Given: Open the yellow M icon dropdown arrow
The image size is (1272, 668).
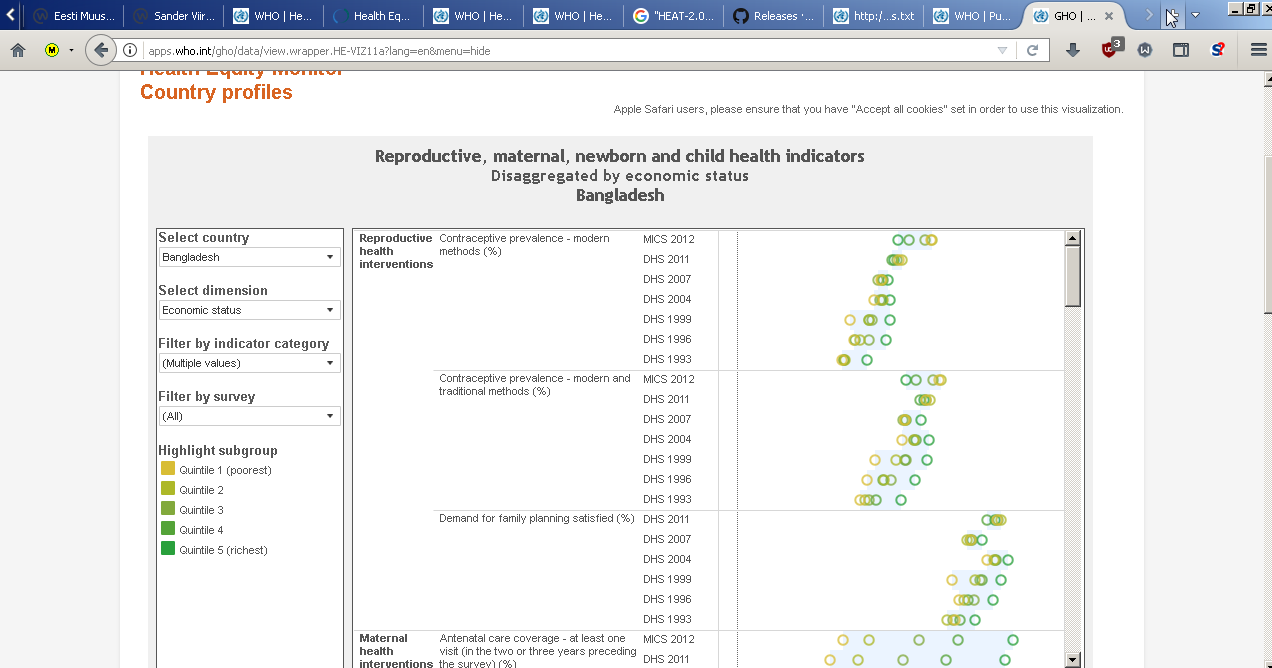Looking at the screenshot, I should tap(71, 50).
